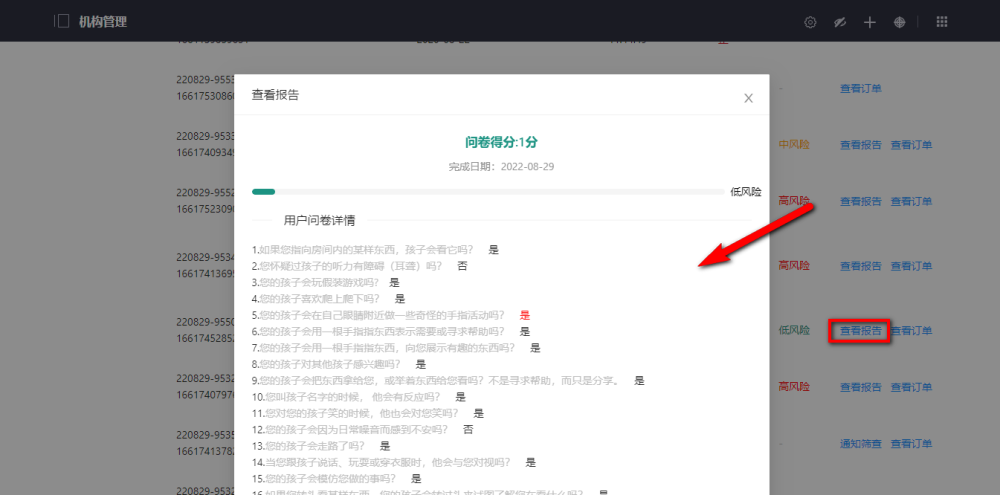Click question 13 about 会走路
Viewport: 1000px width, 495px height.
pyautogui.click(x=309, y=446)
